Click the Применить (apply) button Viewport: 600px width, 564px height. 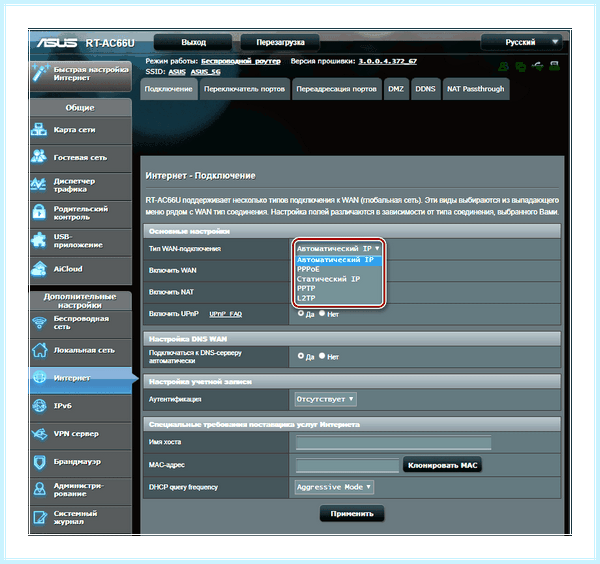click(x=352, y=513)
